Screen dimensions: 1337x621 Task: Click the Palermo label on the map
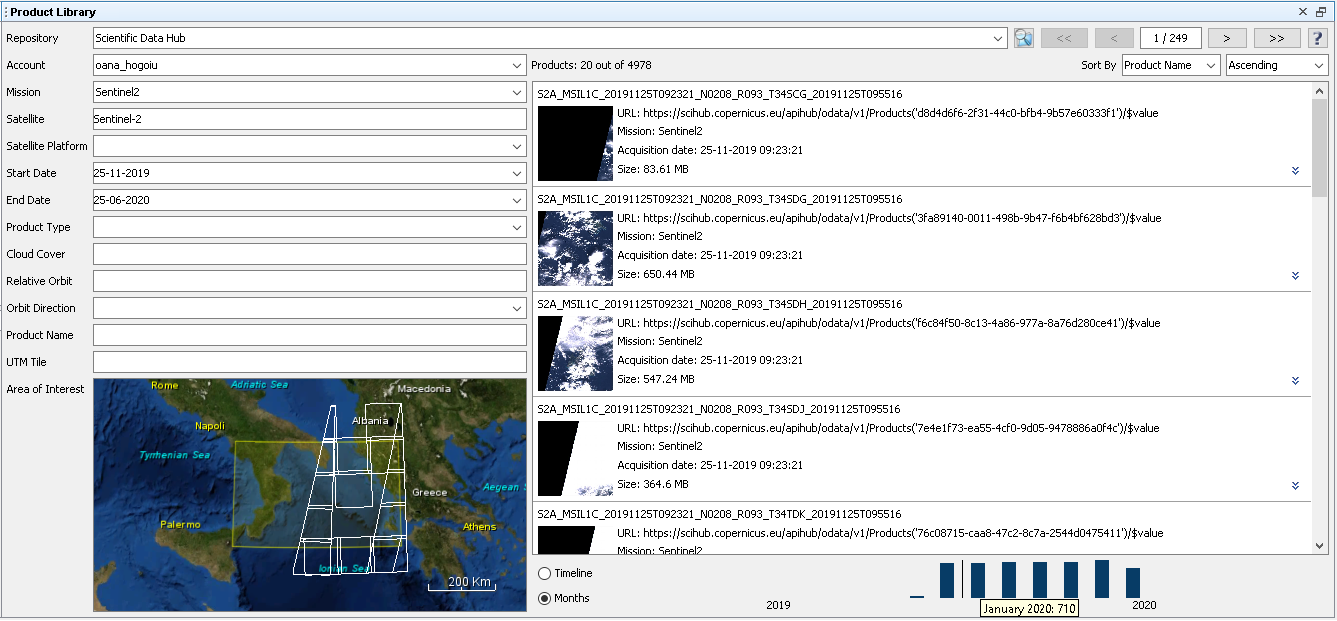(x=180, y=524)
